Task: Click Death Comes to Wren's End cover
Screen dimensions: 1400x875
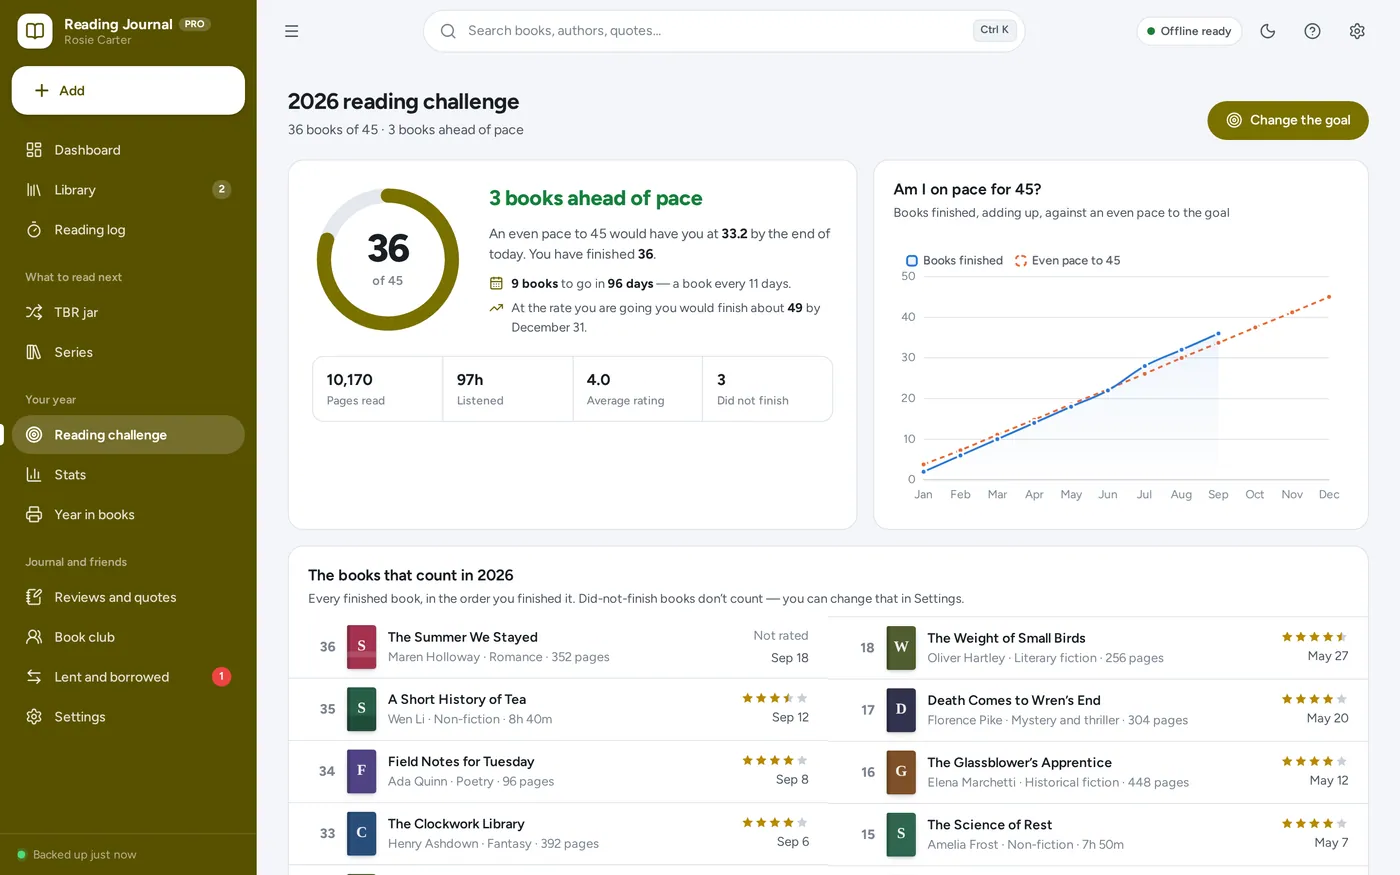Action: coord(901,710)
